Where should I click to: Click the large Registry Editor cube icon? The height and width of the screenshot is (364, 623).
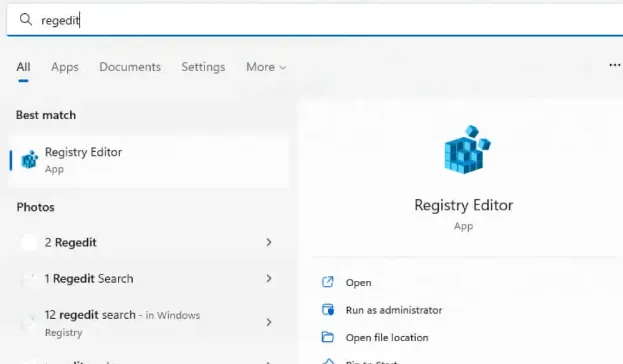pos(467,149)
